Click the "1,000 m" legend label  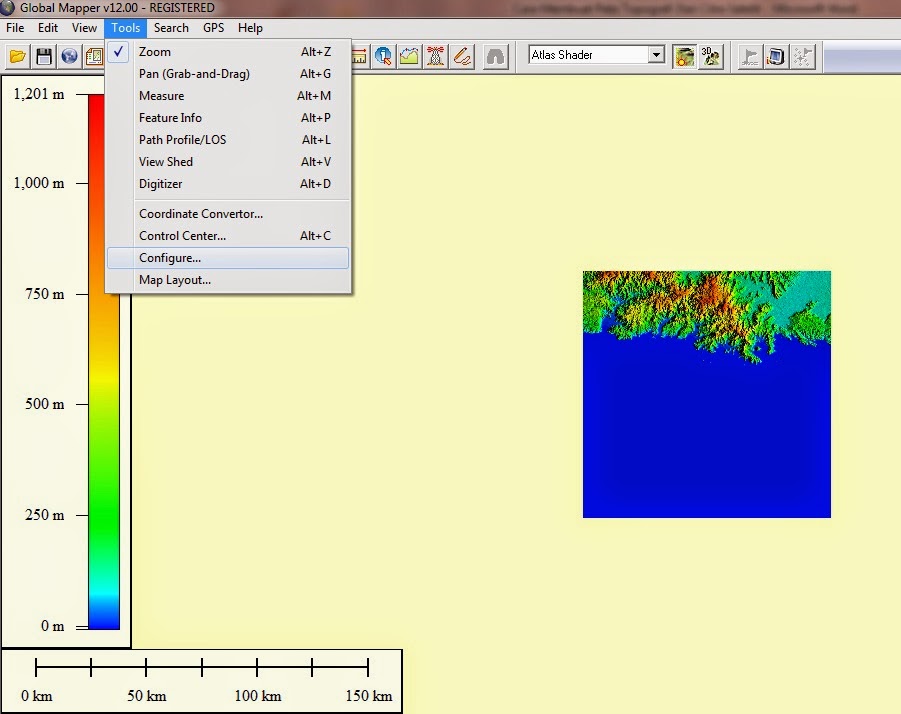[x=39, y=183]
